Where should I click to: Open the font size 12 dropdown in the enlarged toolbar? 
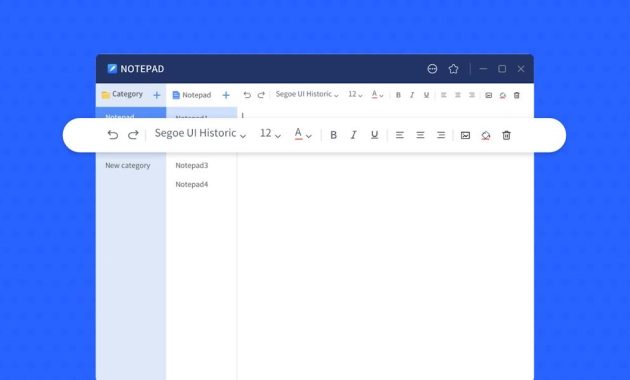pyautogui.click(x=270, y=133)
